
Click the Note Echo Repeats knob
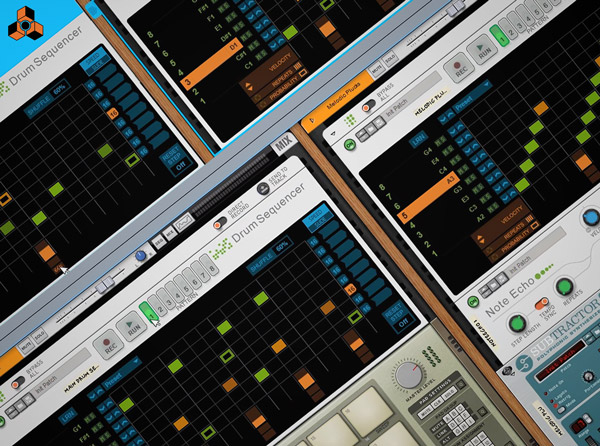pyautogui.click(x=564, y=287)
